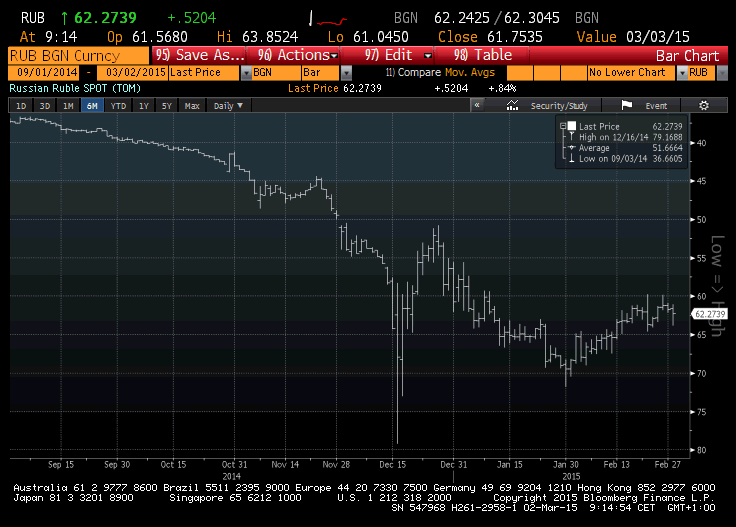This screenshot has width=736, height=527.
Task: Open the chart settings gear icon
Action: [x=704, y=106]
